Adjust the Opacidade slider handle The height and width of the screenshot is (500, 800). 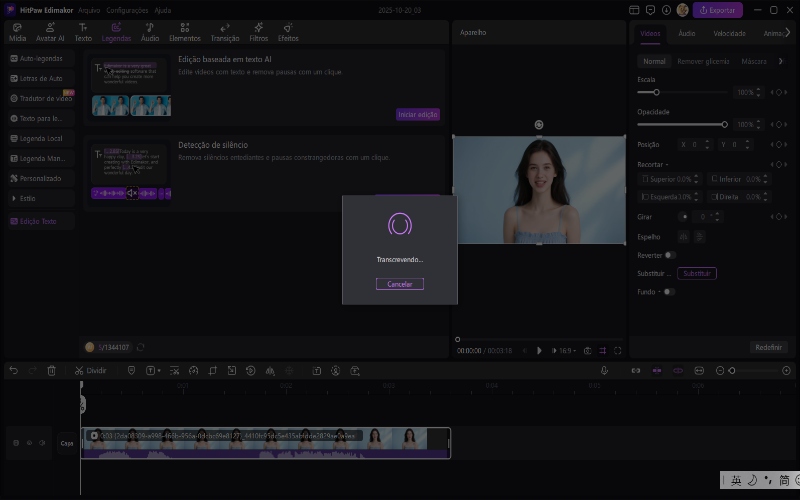(724, 124)
